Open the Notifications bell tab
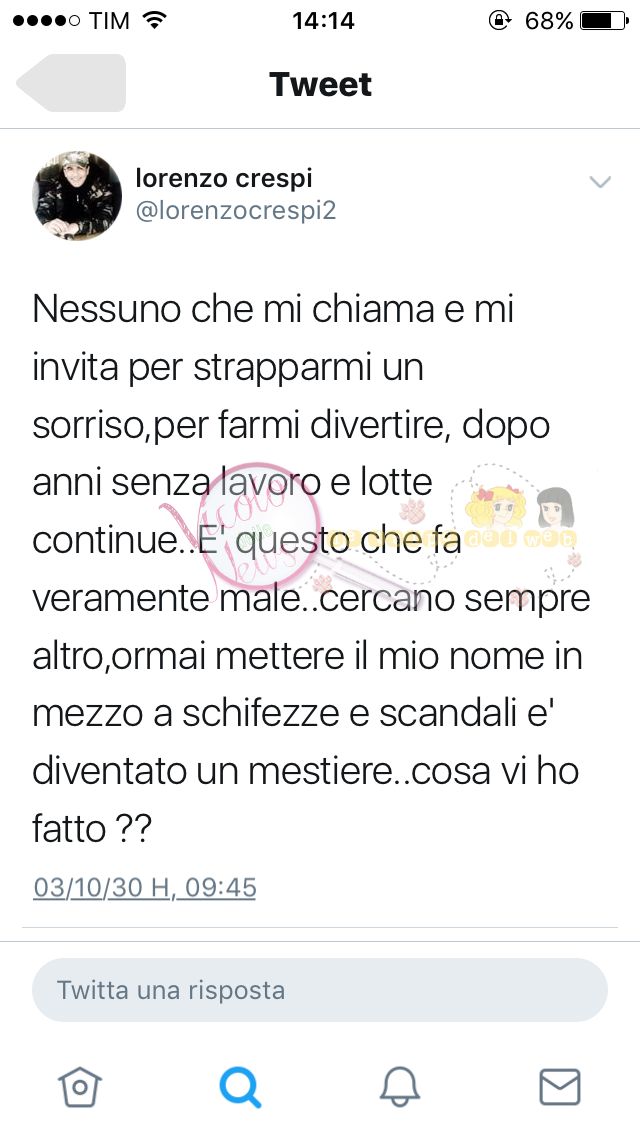640x1136 pixels. pyautogui.click(x=400, y=1087)
